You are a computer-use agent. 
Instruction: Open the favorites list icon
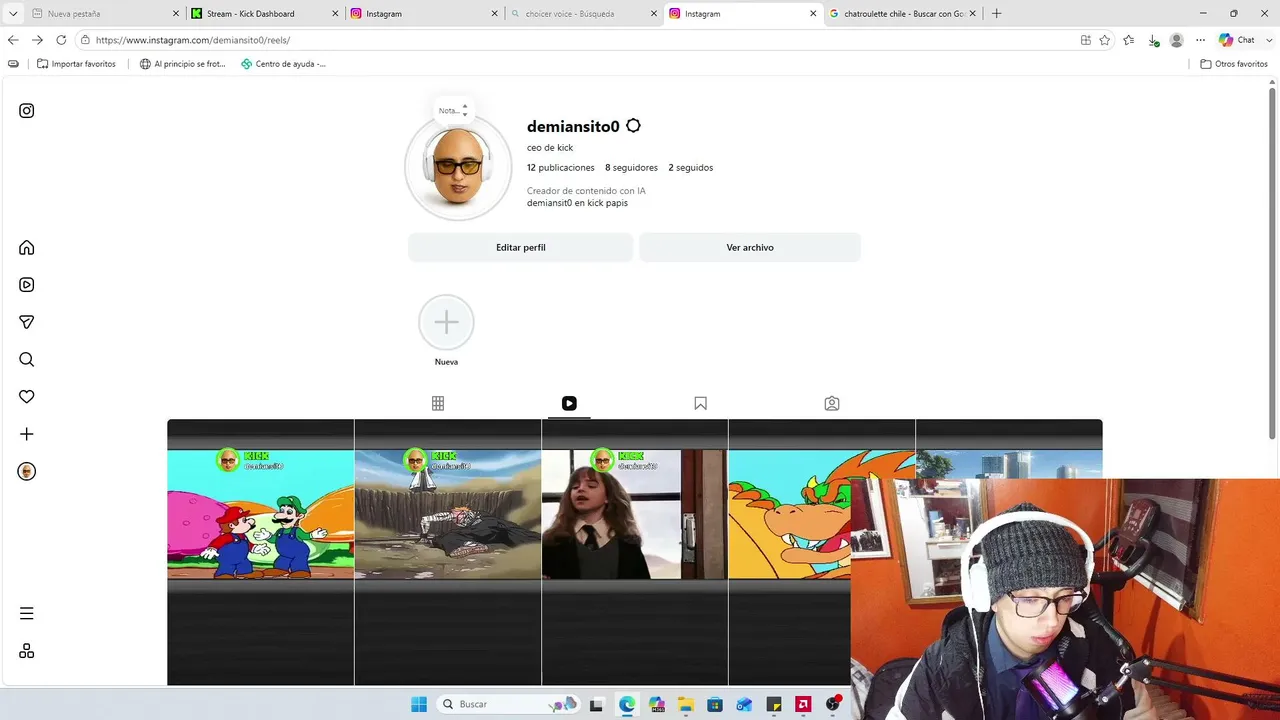1129,40
